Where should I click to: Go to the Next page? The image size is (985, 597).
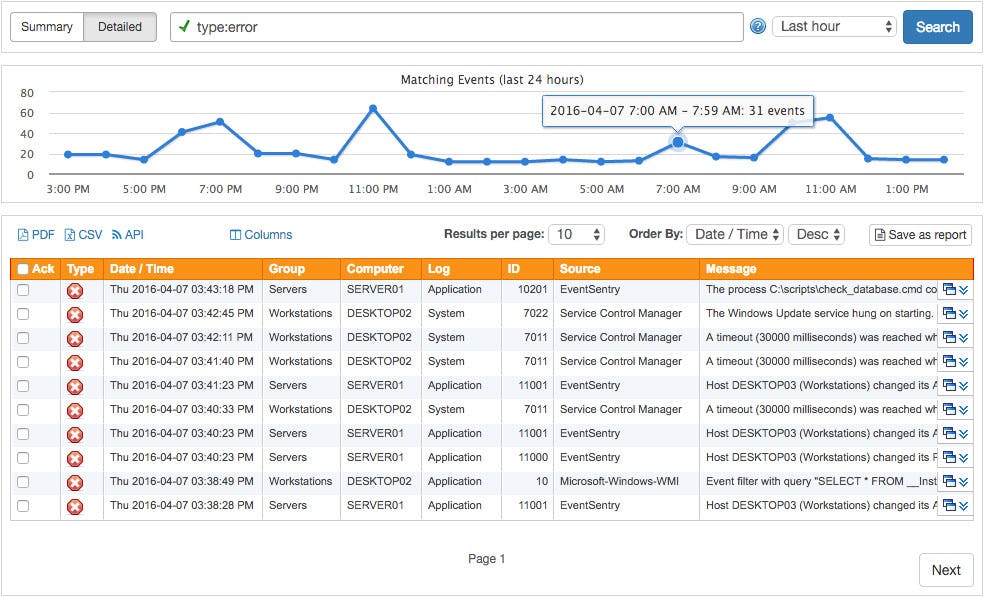pos(946,570)
